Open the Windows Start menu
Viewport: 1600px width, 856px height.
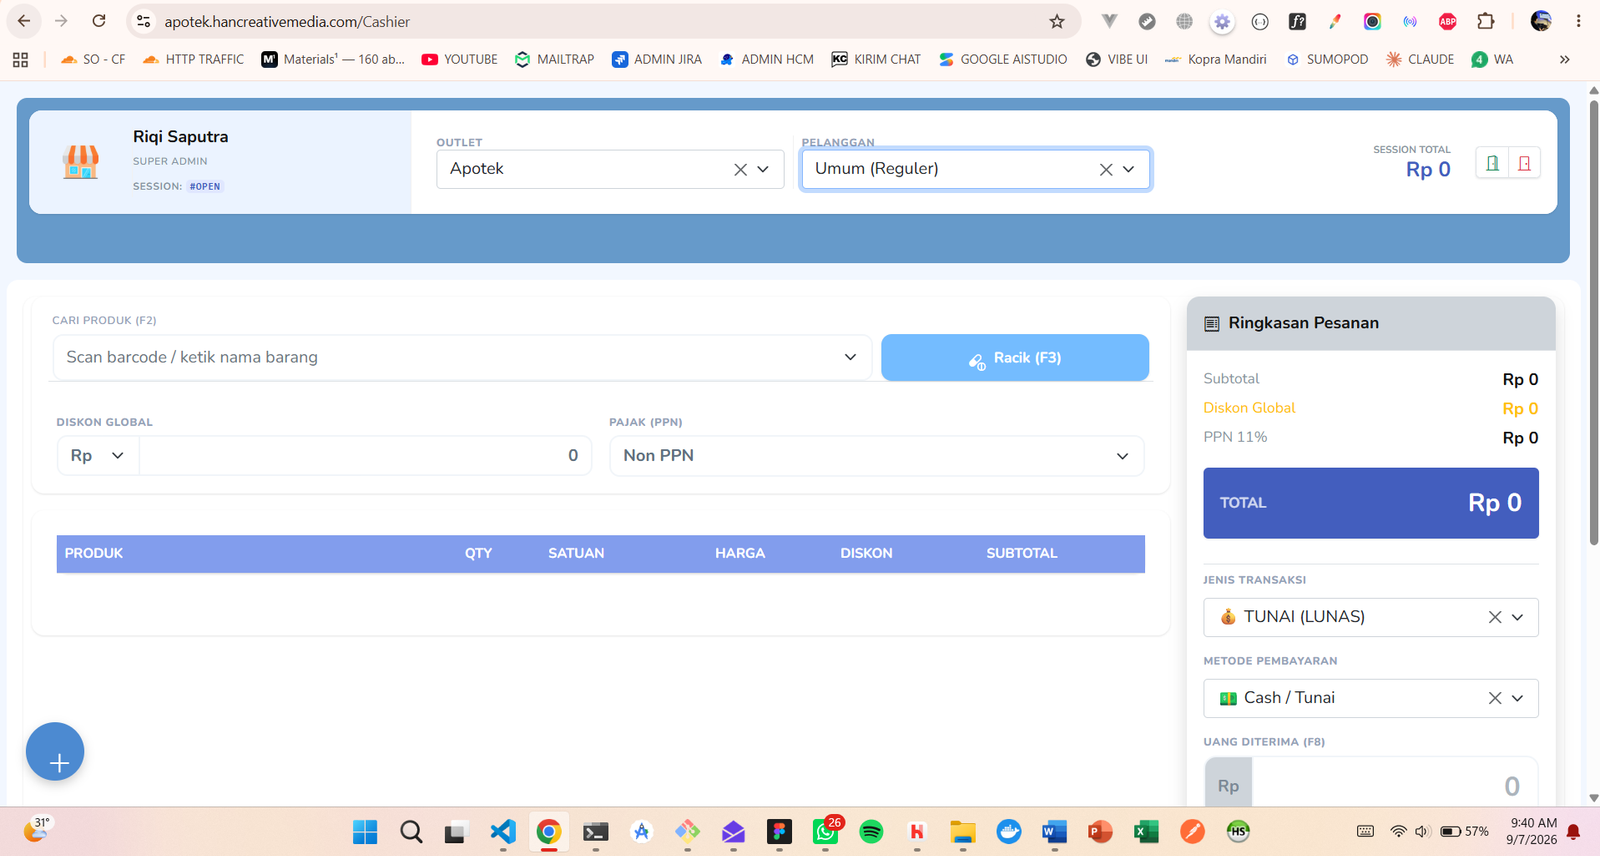point(365,831)
